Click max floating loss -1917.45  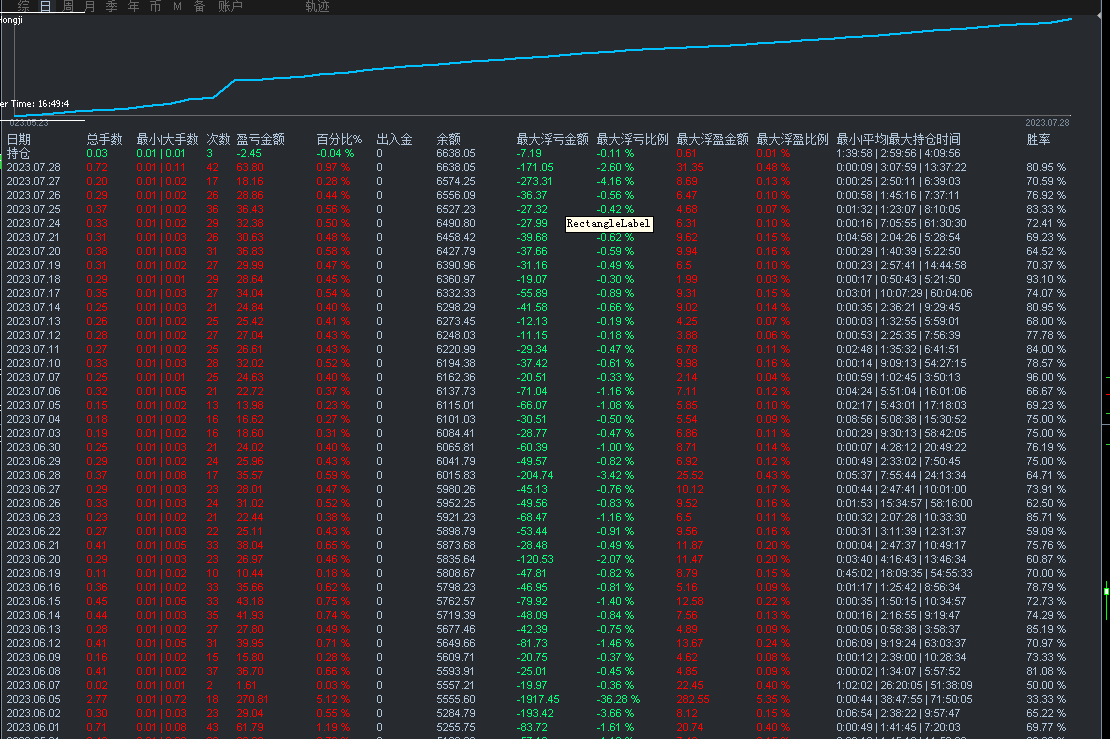(x=538, y=699)
